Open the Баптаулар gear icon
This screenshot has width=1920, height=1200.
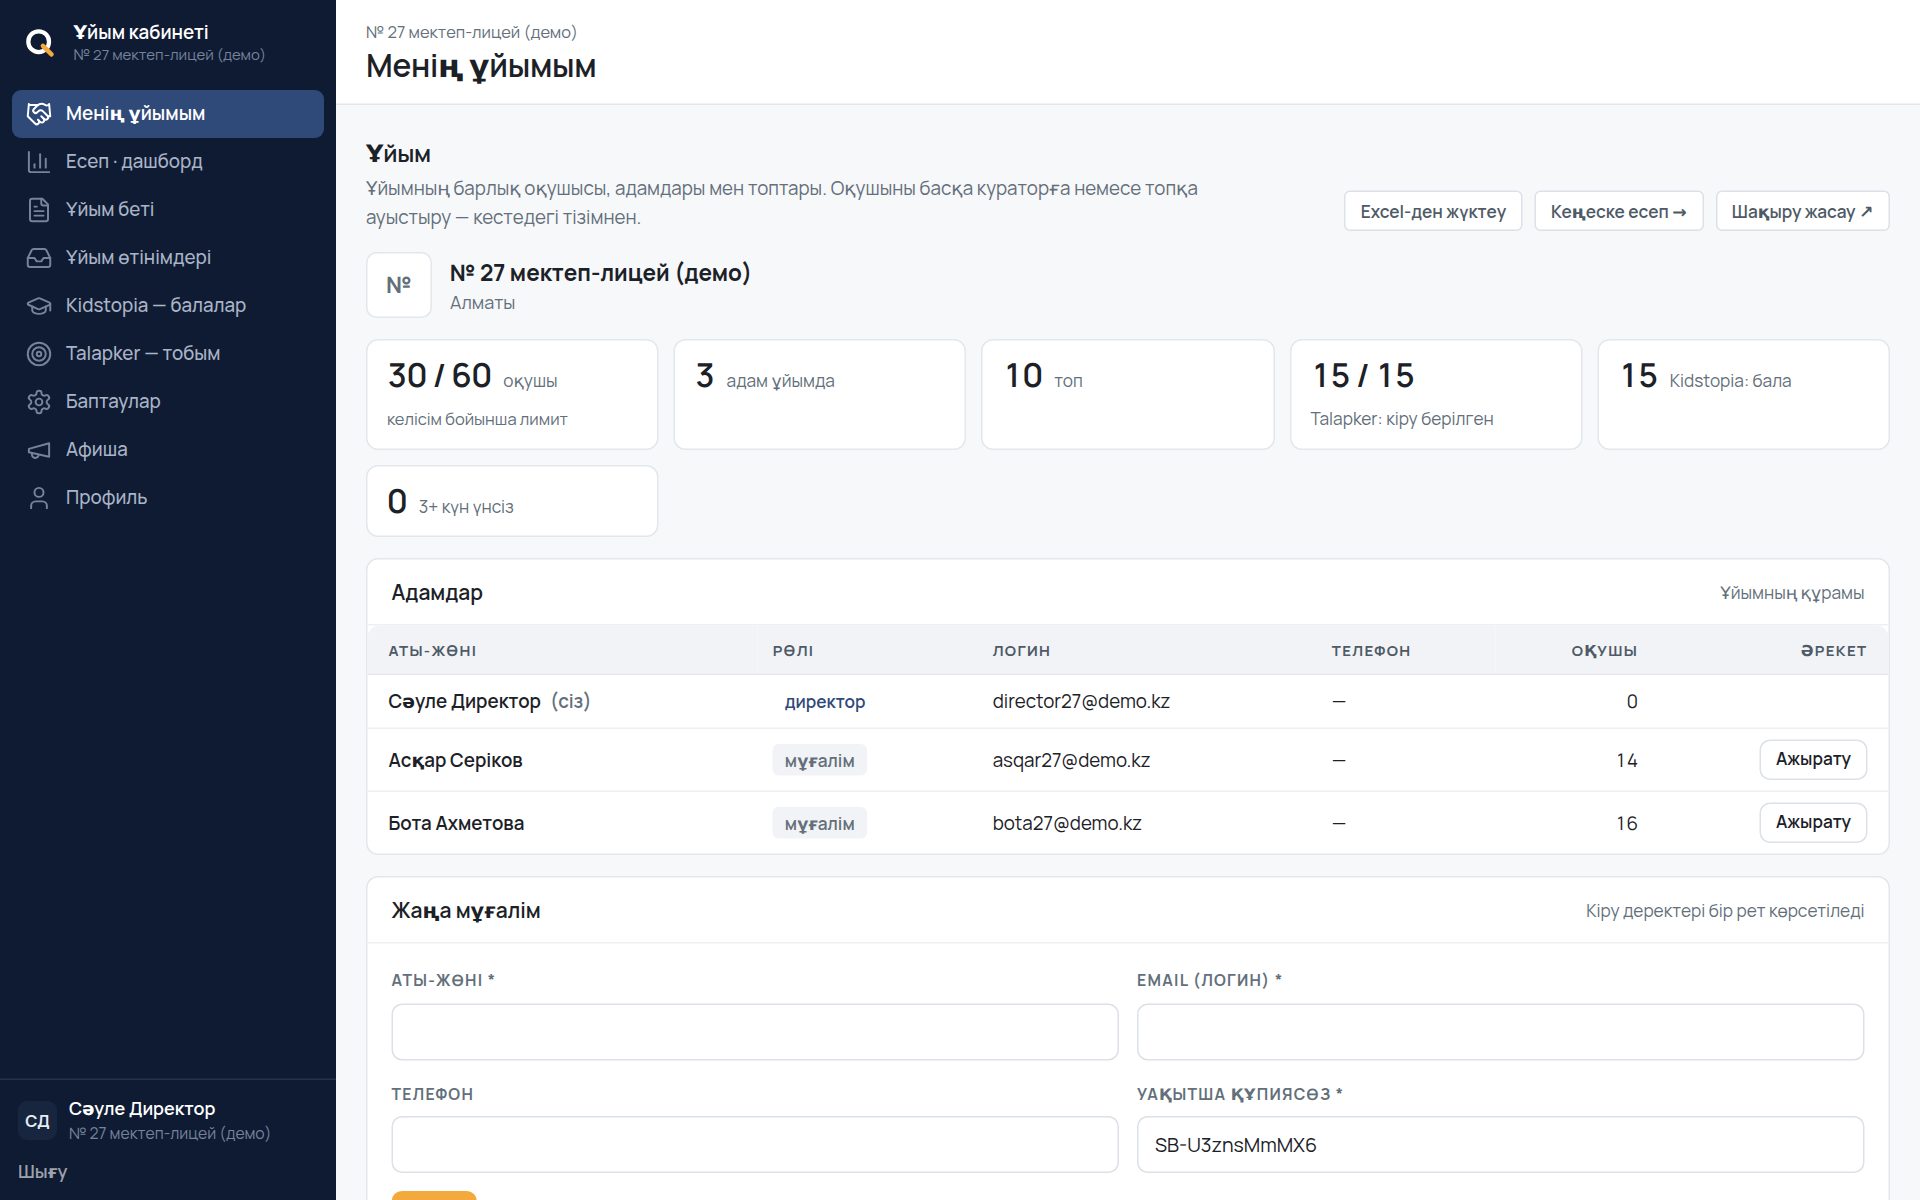tap(39, 402)
